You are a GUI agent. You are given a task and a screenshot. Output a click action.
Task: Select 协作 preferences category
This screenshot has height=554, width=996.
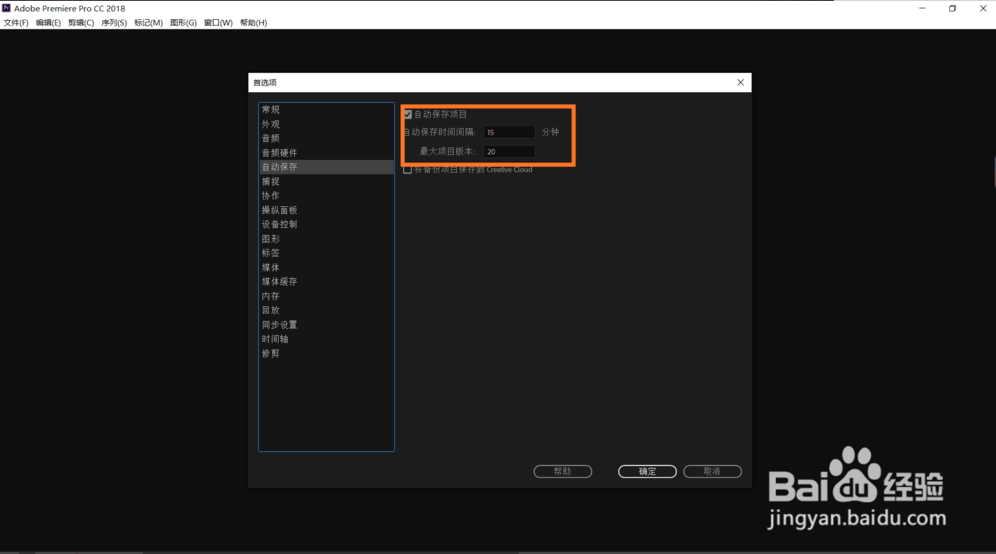pos(326,196)
